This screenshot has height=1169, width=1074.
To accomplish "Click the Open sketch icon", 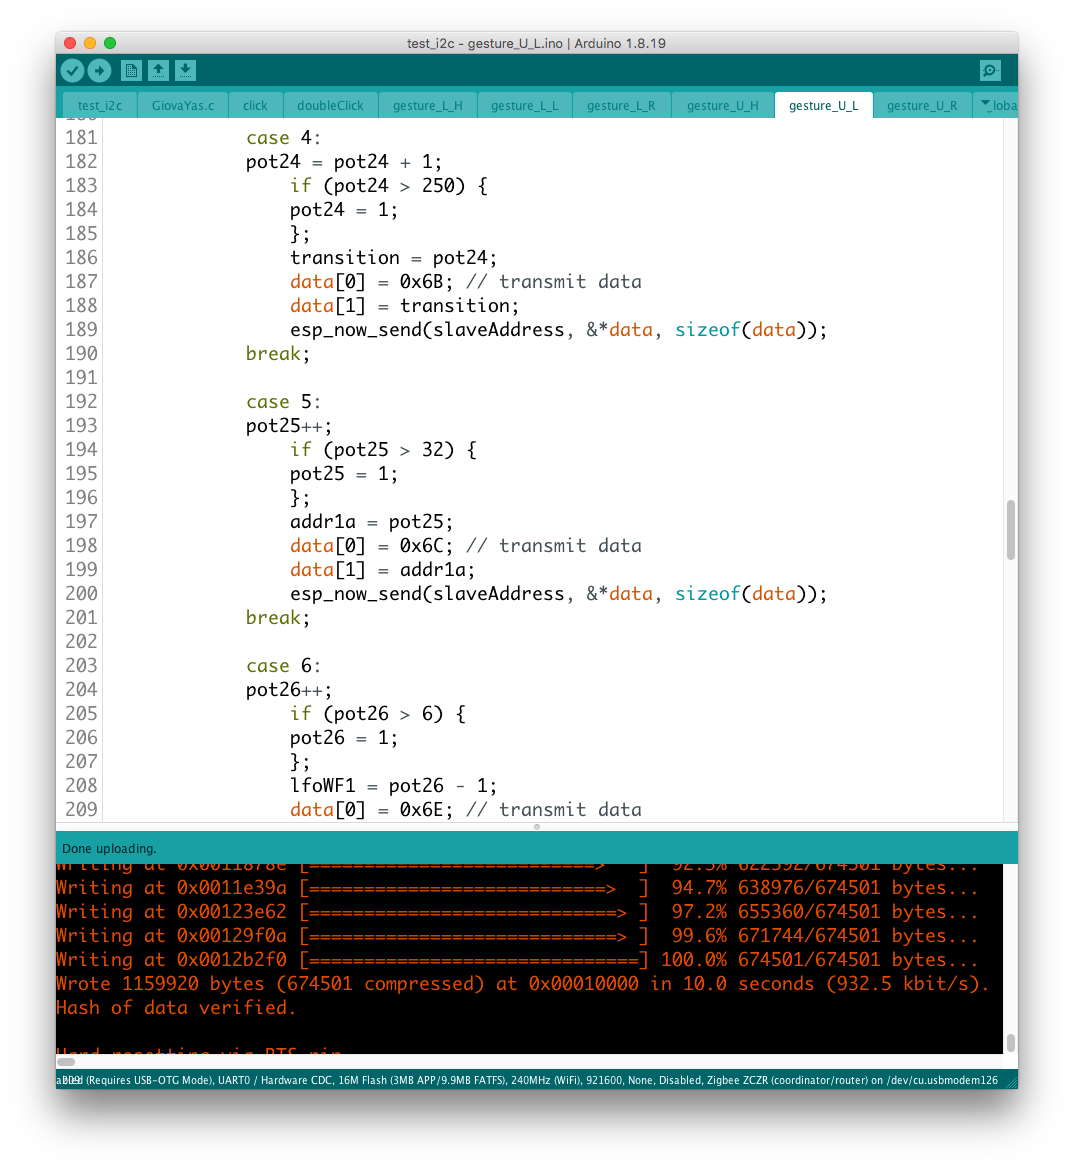I will click(158, 70).
